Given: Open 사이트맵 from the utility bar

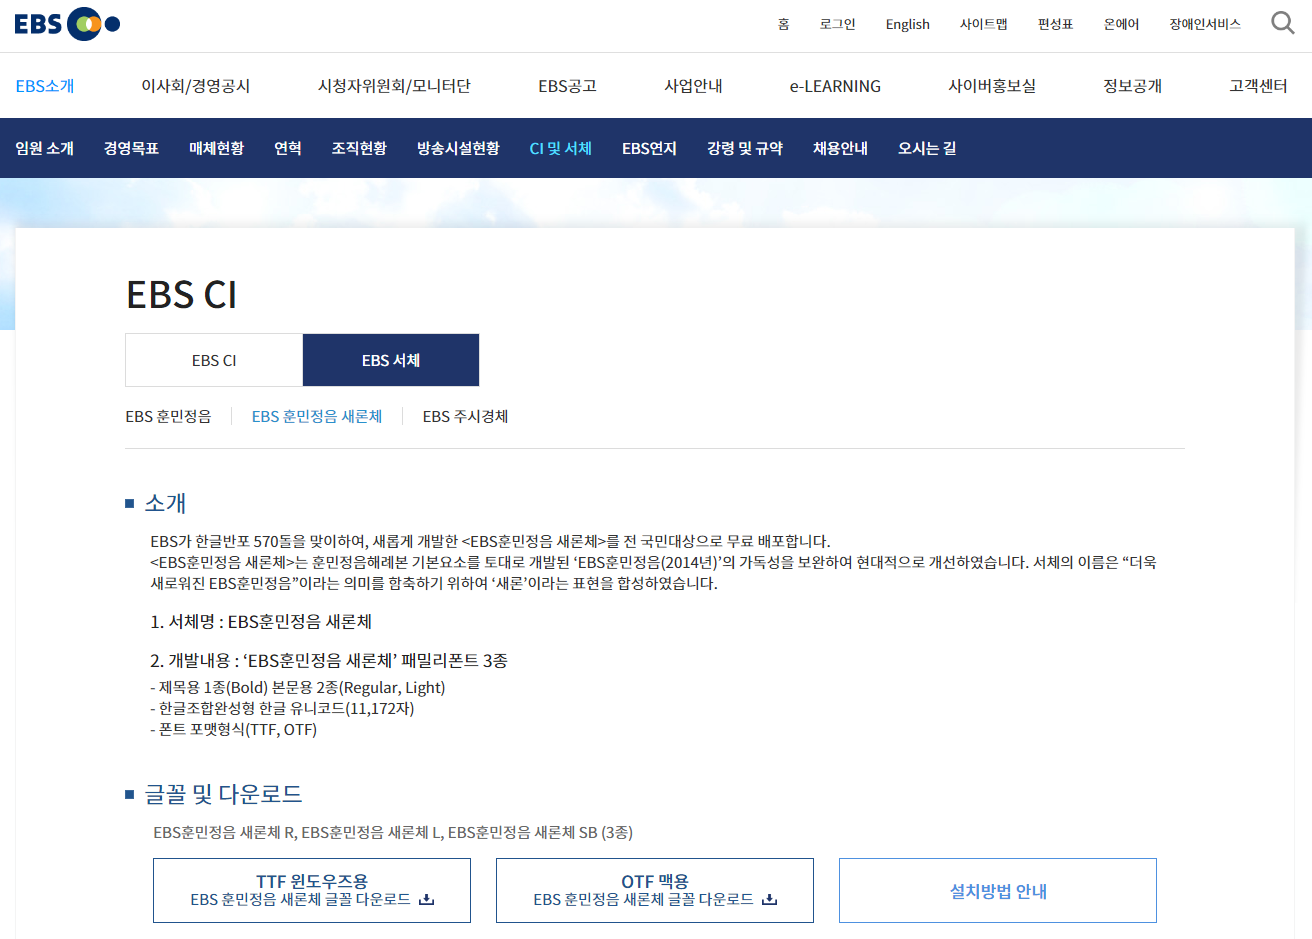Looking at the screenshot, I should [982, 24].
